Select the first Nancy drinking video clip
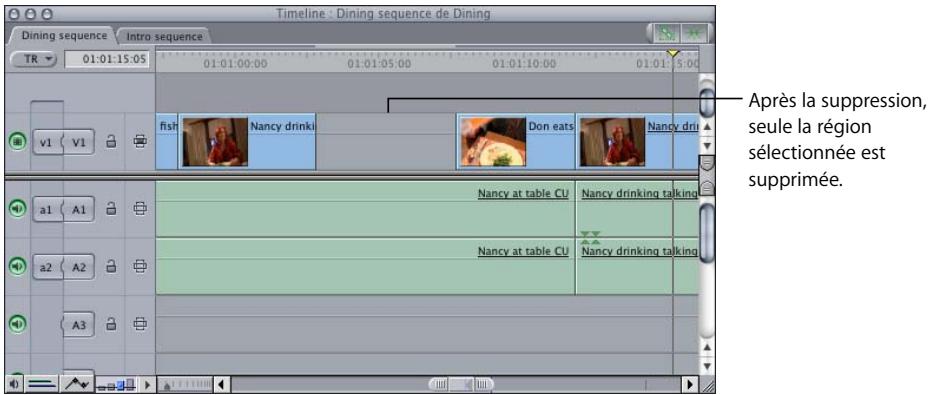The height and width of the screenshot is (395, 929). 248,142
